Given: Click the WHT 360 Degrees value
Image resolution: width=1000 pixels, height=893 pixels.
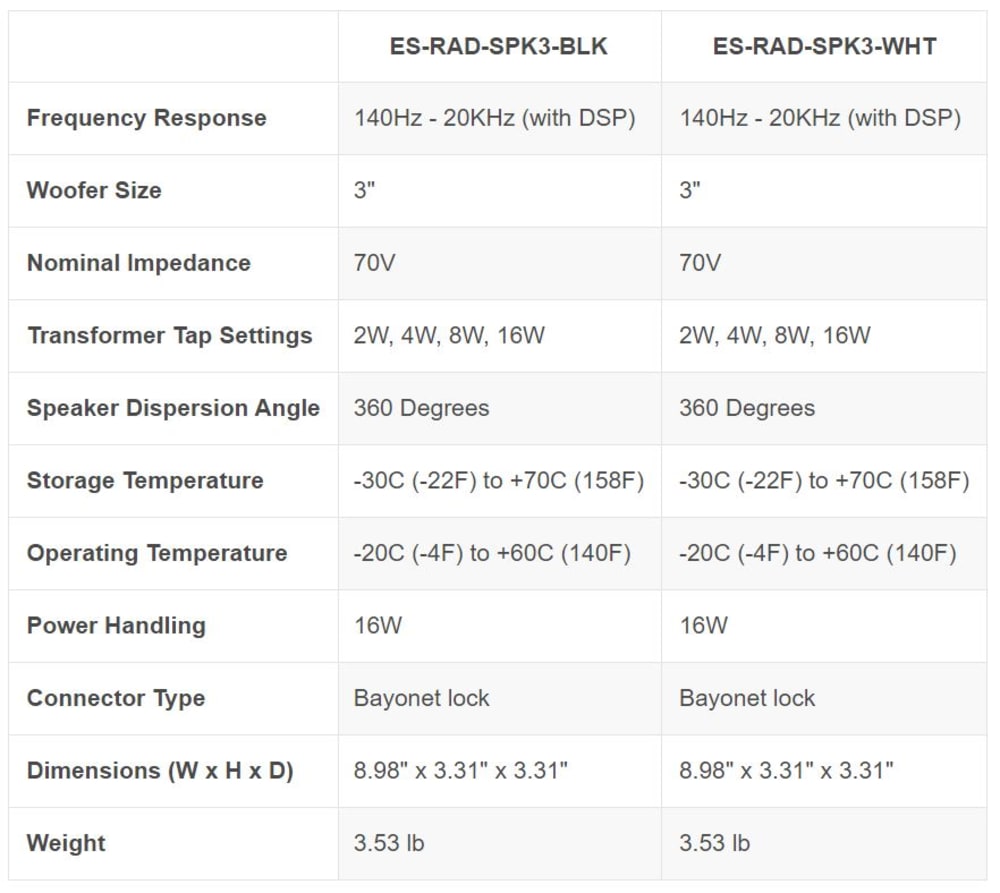Looking at the screenshot, I should tap(747, 408).
